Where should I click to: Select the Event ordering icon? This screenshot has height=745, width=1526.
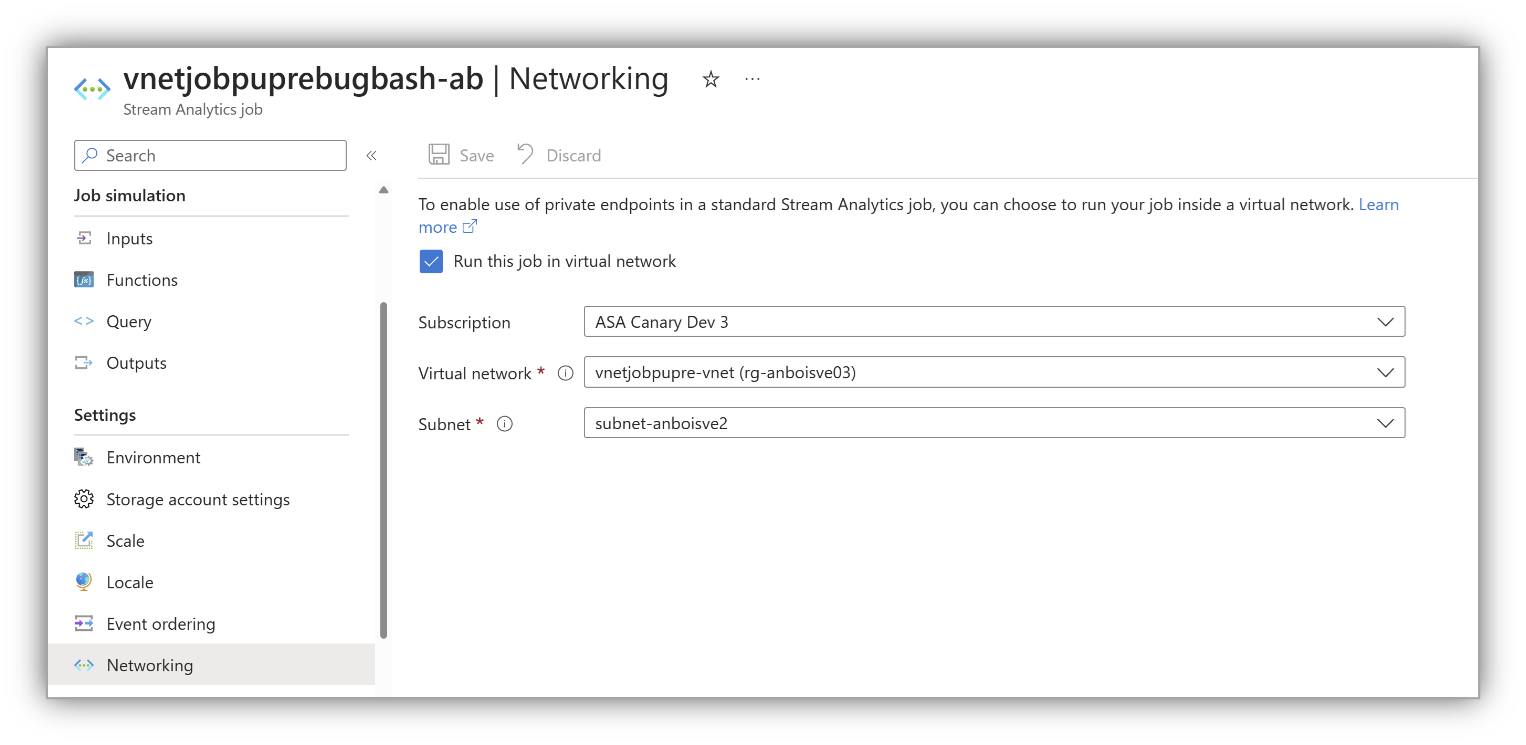(85, 623)
